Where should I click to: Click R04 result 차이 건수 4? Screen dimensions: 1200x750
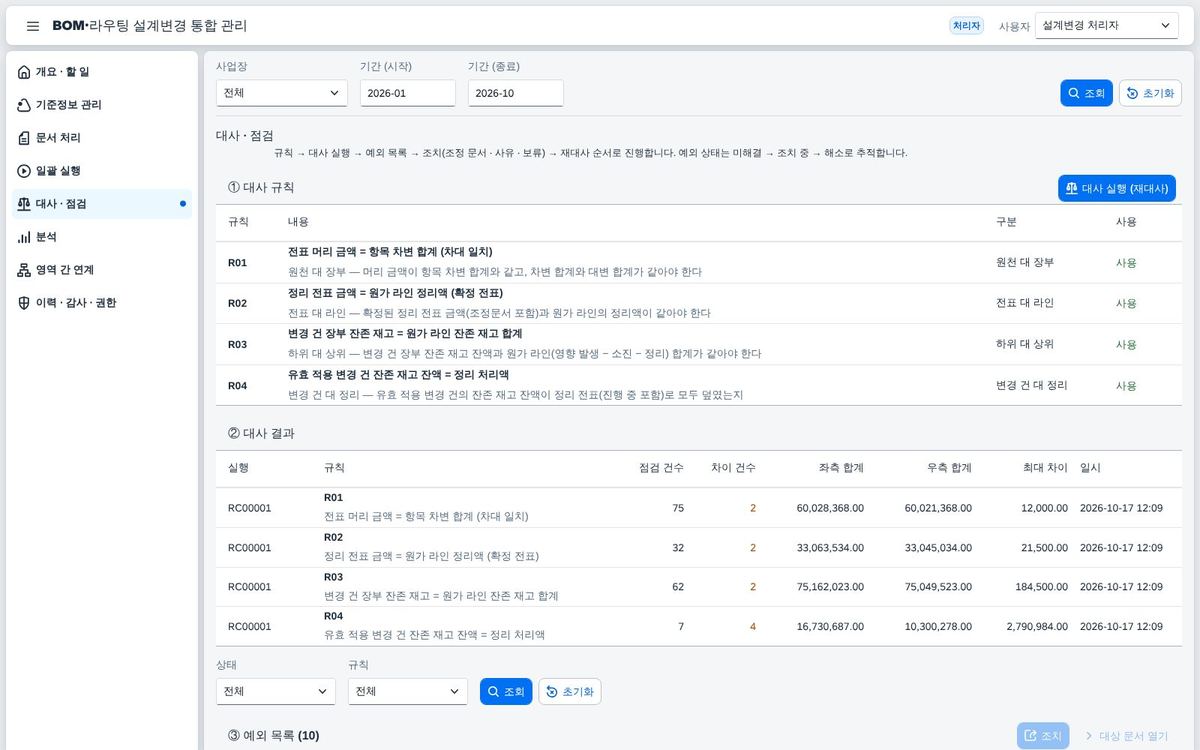(x=753, y=627)
